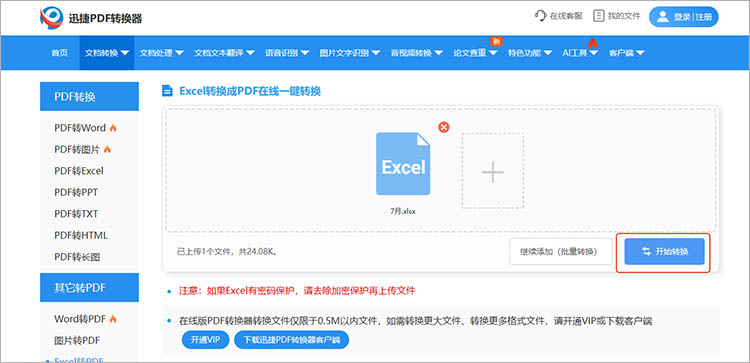Image resolution: width=750 pixels, height=363 pixels.
Task: Click the 开始转换 button
Action: (664, 252)
